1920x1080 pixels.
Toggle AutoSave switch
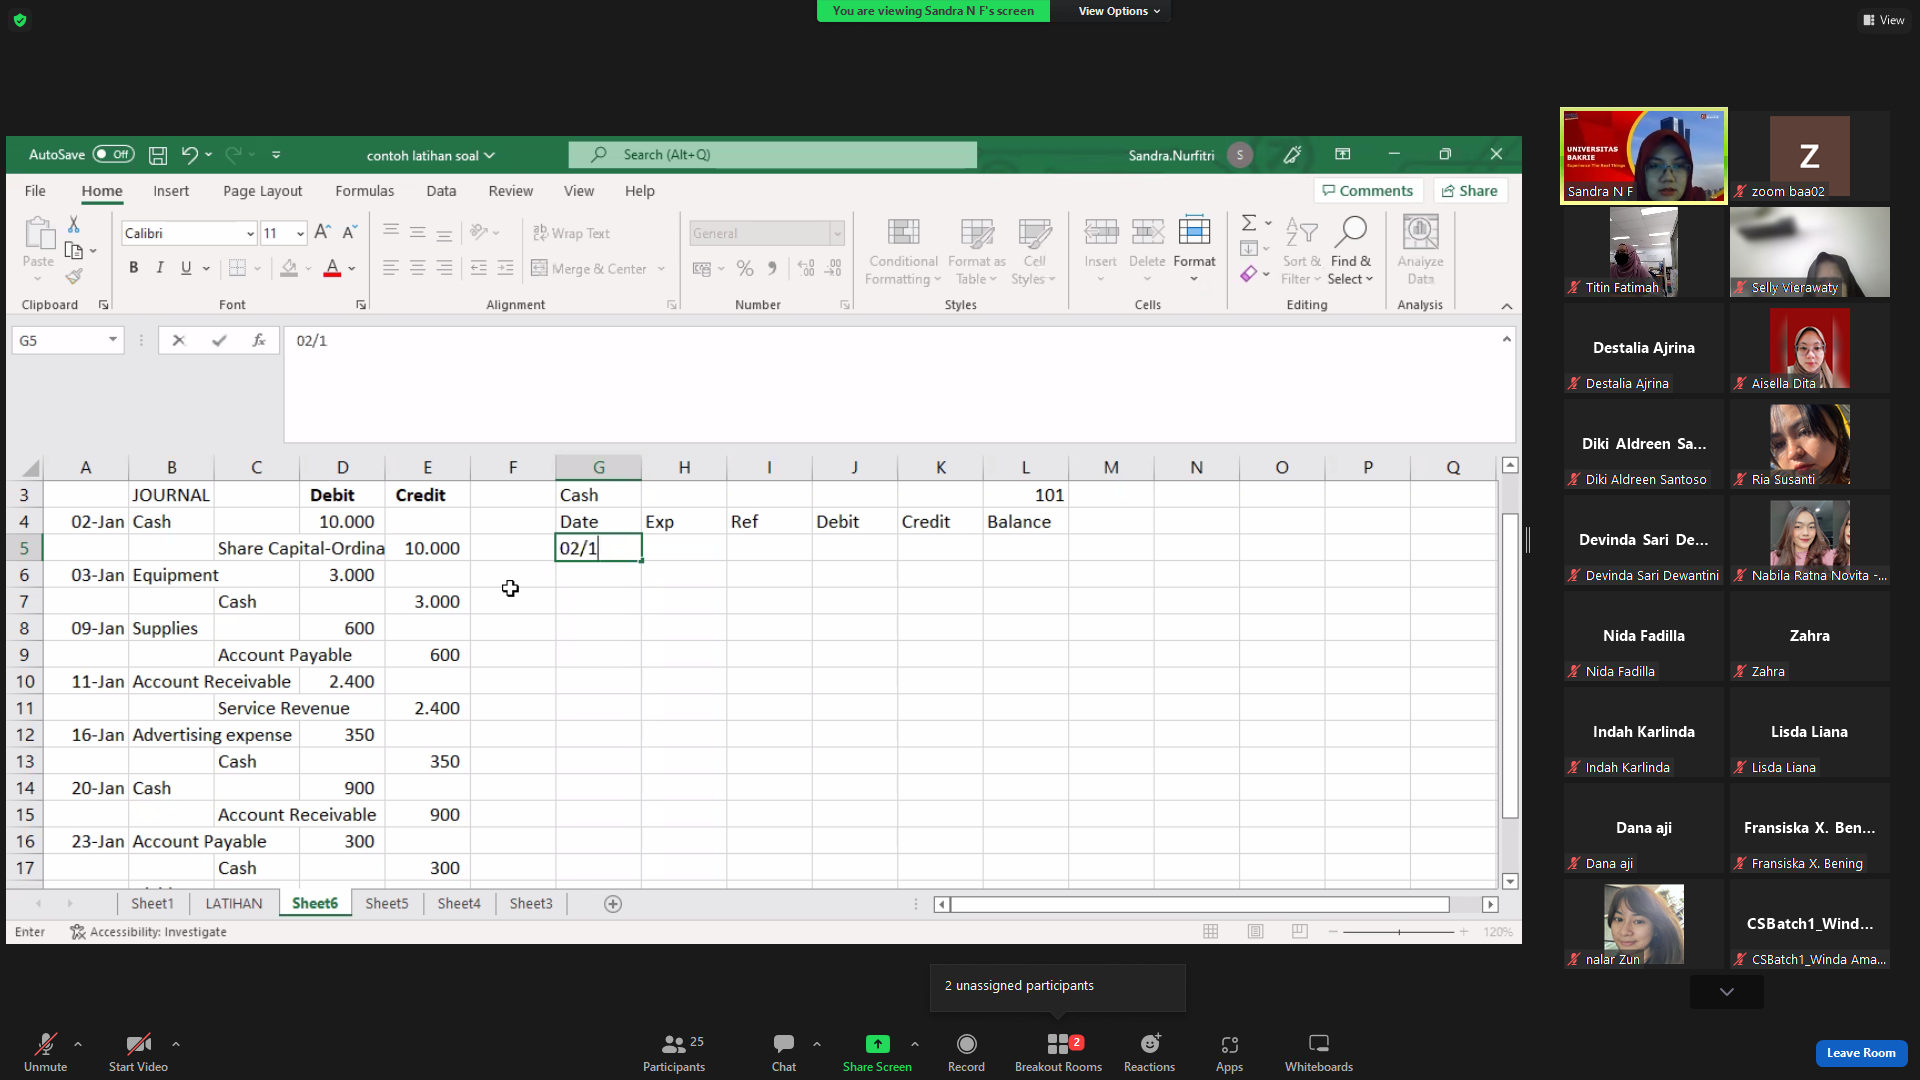pyautogui.click(x=113, y=154)
